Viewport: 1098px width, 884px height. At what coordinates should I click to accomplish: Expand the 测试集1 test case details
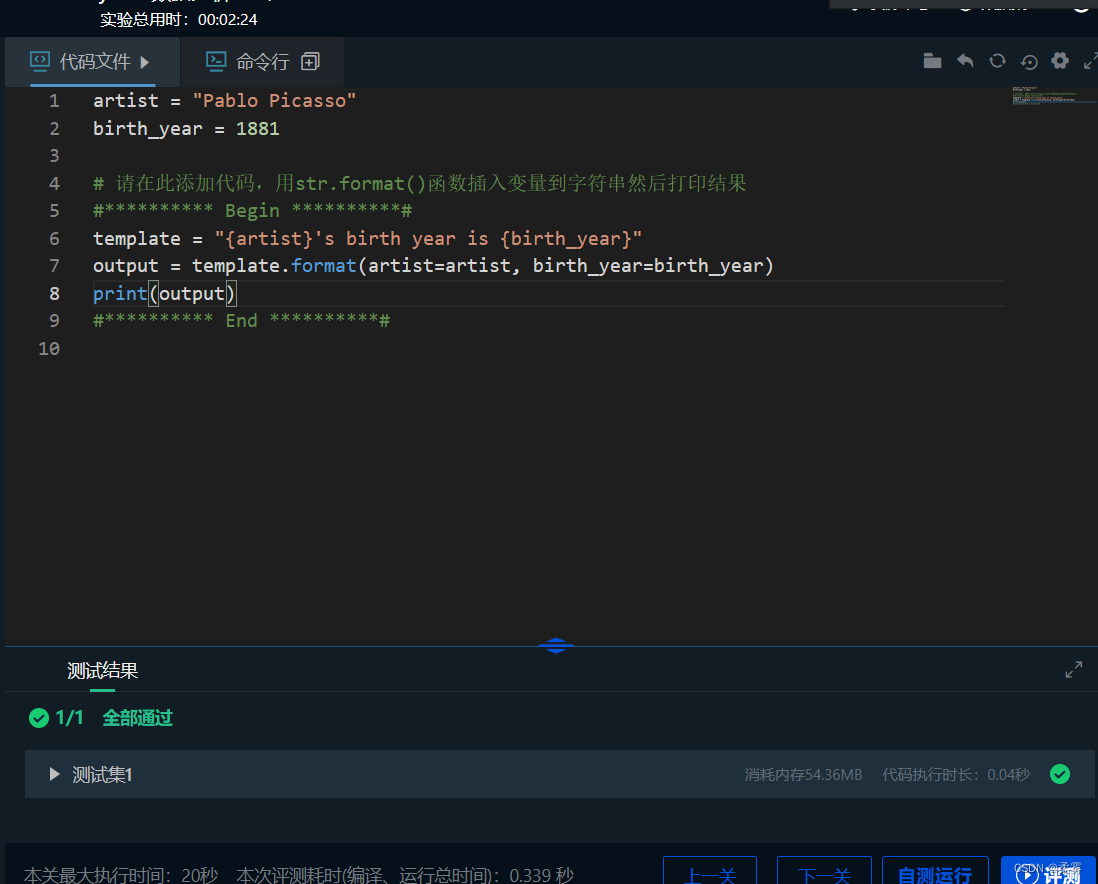pyautogui.click(x=54, y=773)
